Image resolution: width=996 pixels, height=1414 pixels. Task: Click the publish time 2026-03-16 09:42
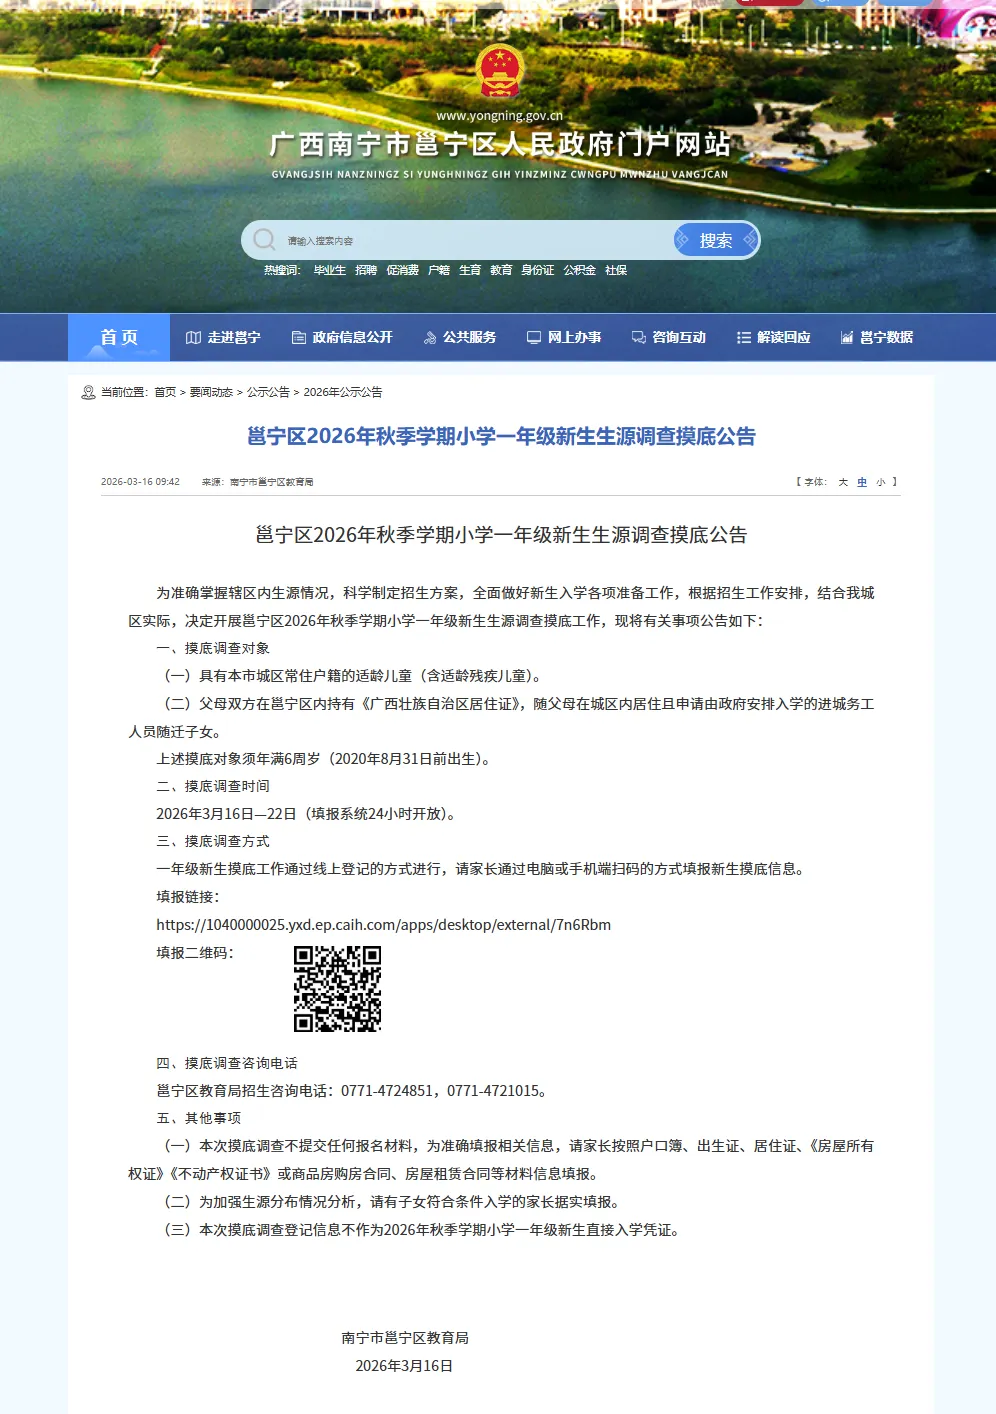(140, 482)
